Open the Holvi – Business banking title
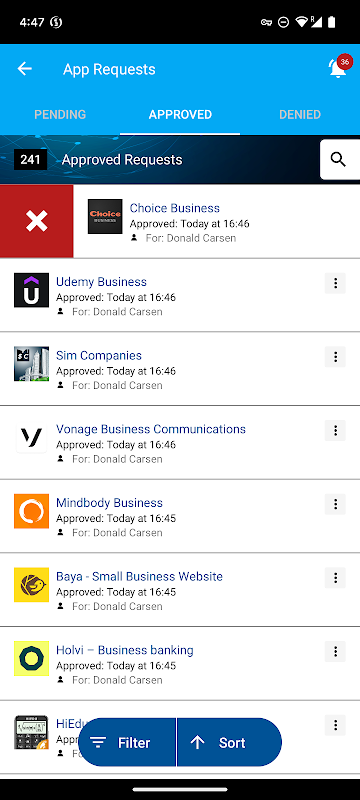Viewport: 360px width, 800px height. [124, 650]
